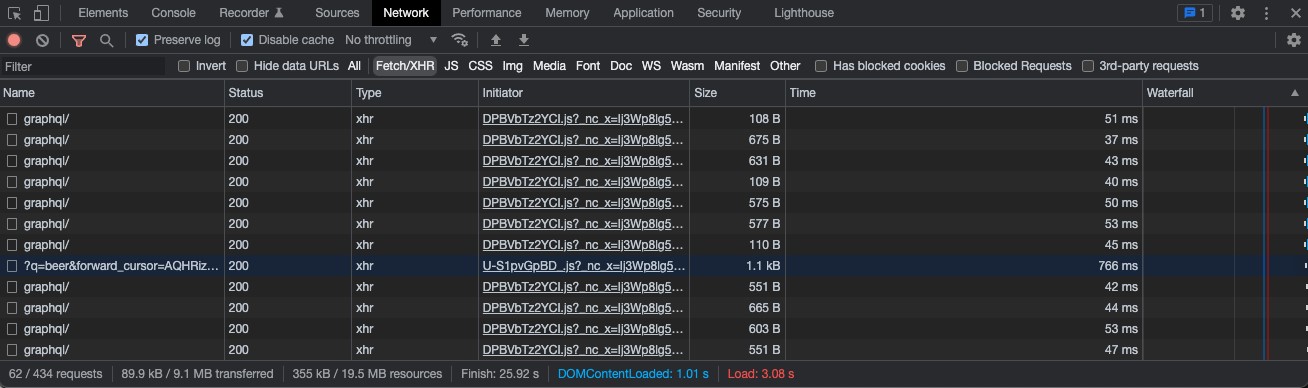This screenshot has width=1308, height=388.
Task: Select the ?q=beer&forward_cursor request
Action: [121, 266]
